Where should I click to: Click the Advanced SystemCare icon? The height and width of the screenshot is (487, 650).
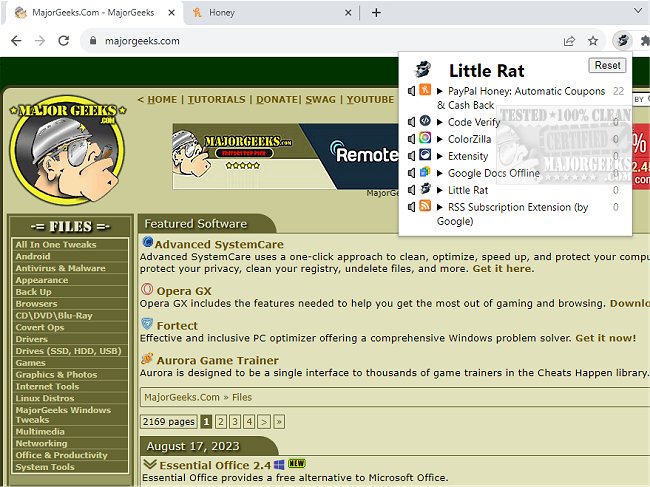[148, 242]
